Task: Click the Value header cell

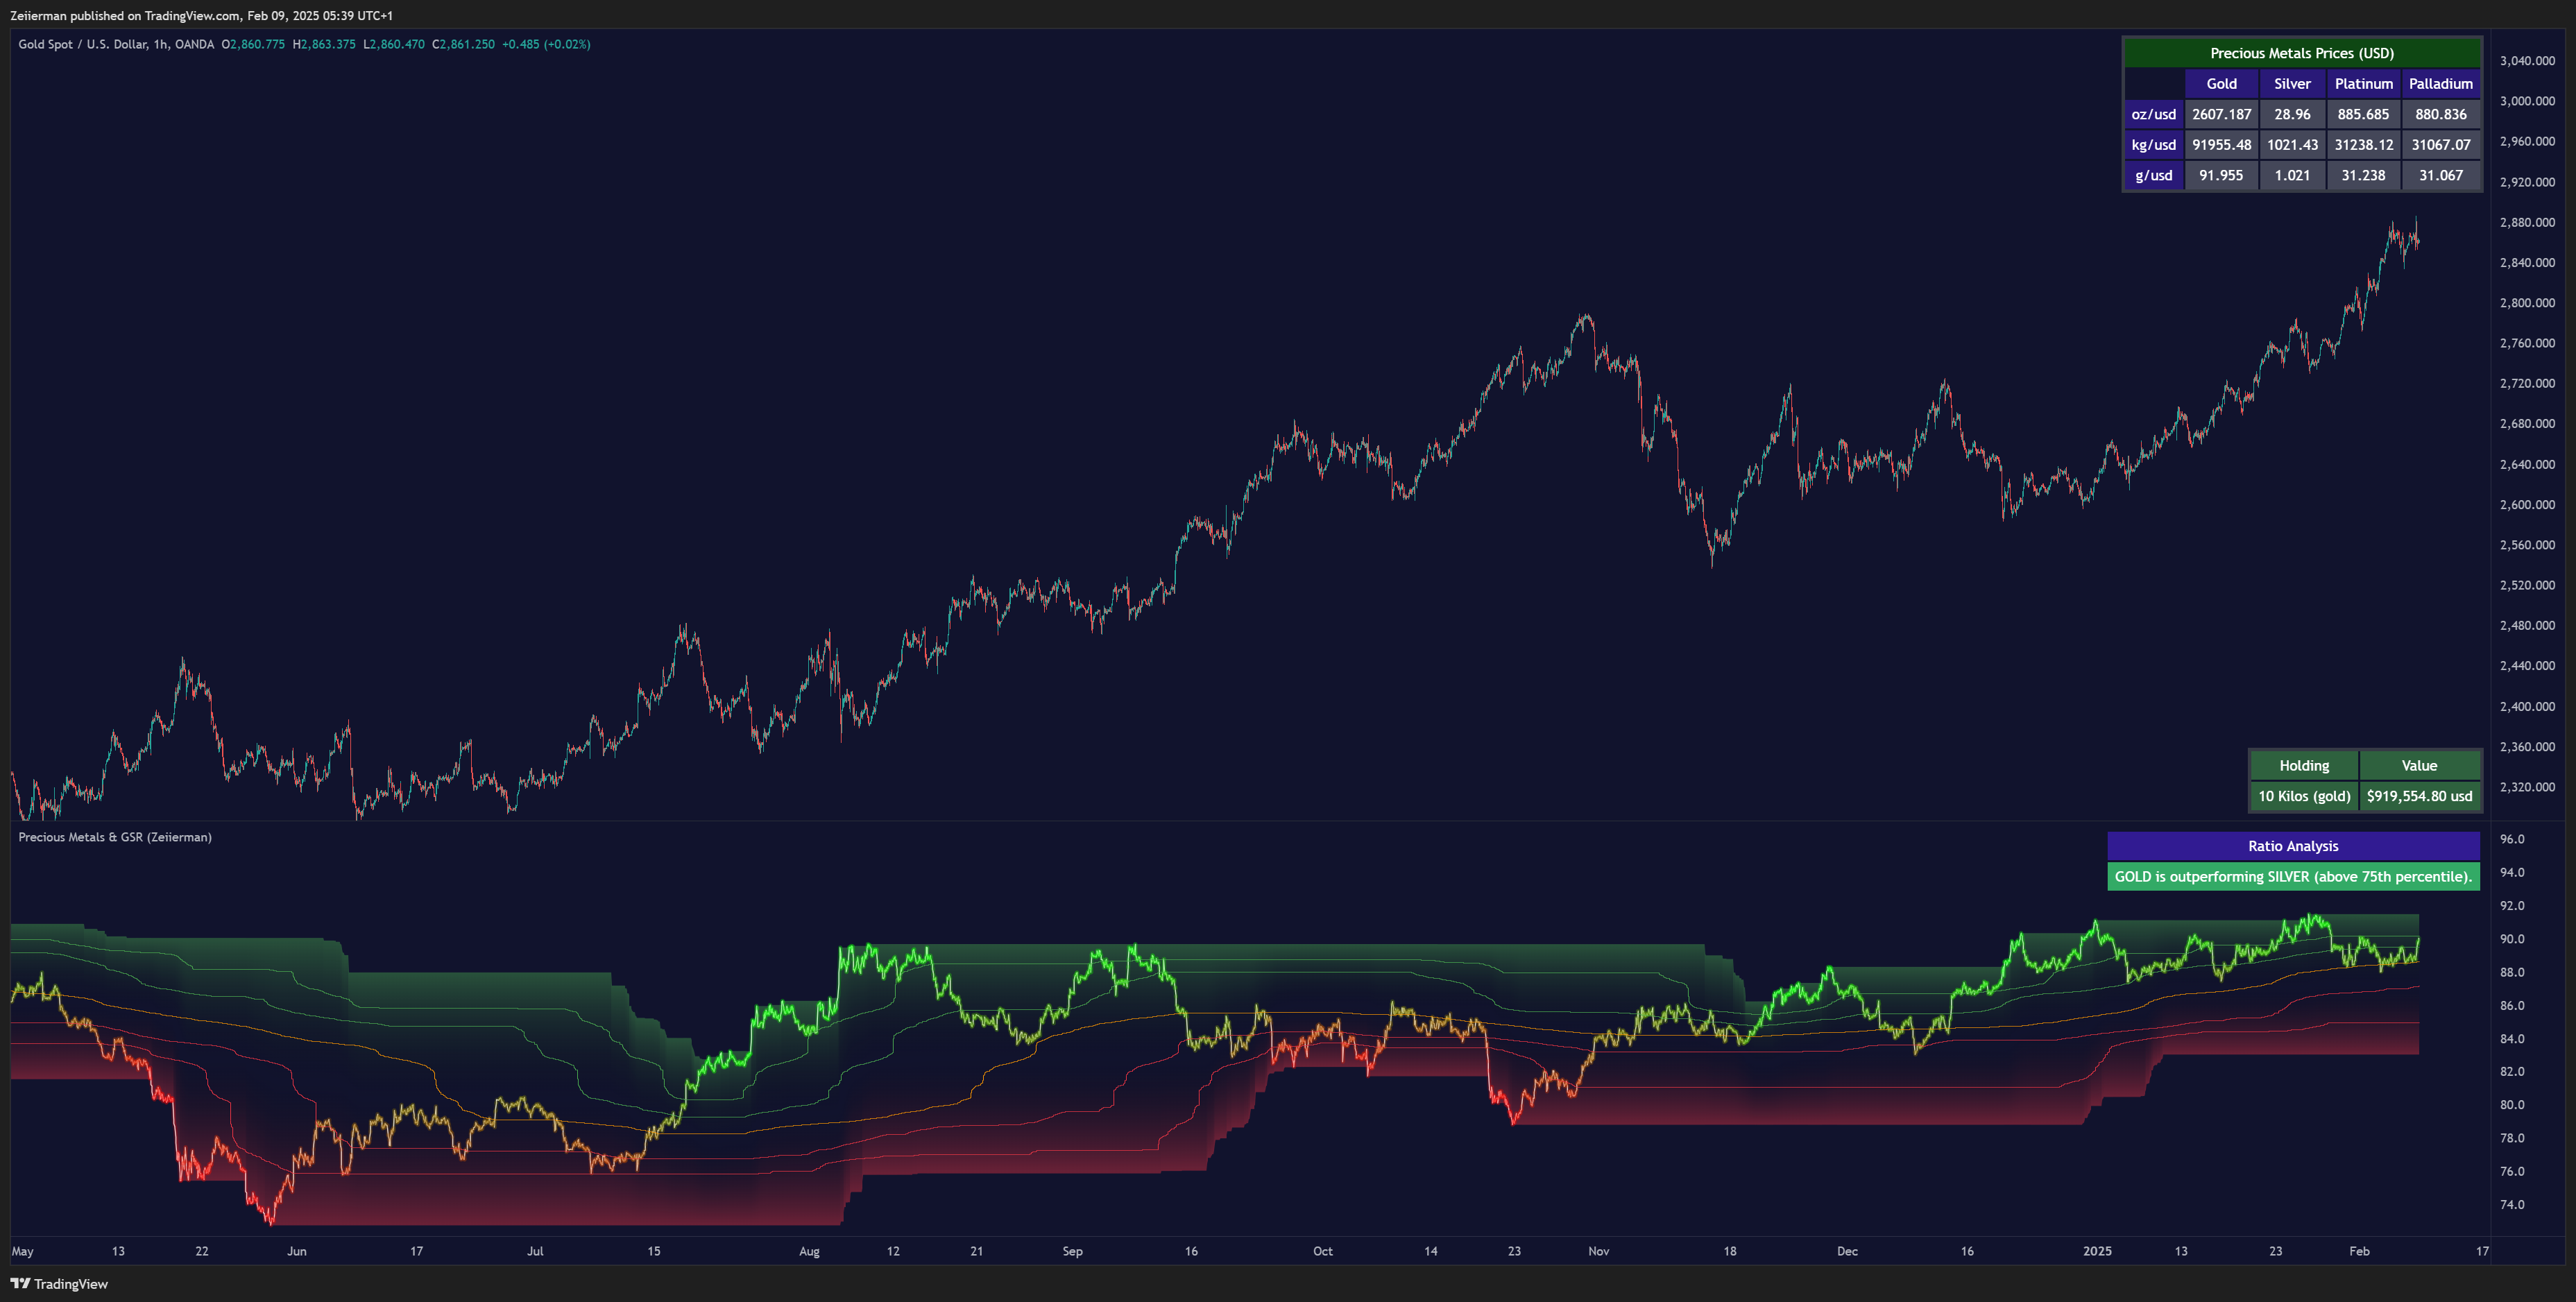Action: [2420, 766]
